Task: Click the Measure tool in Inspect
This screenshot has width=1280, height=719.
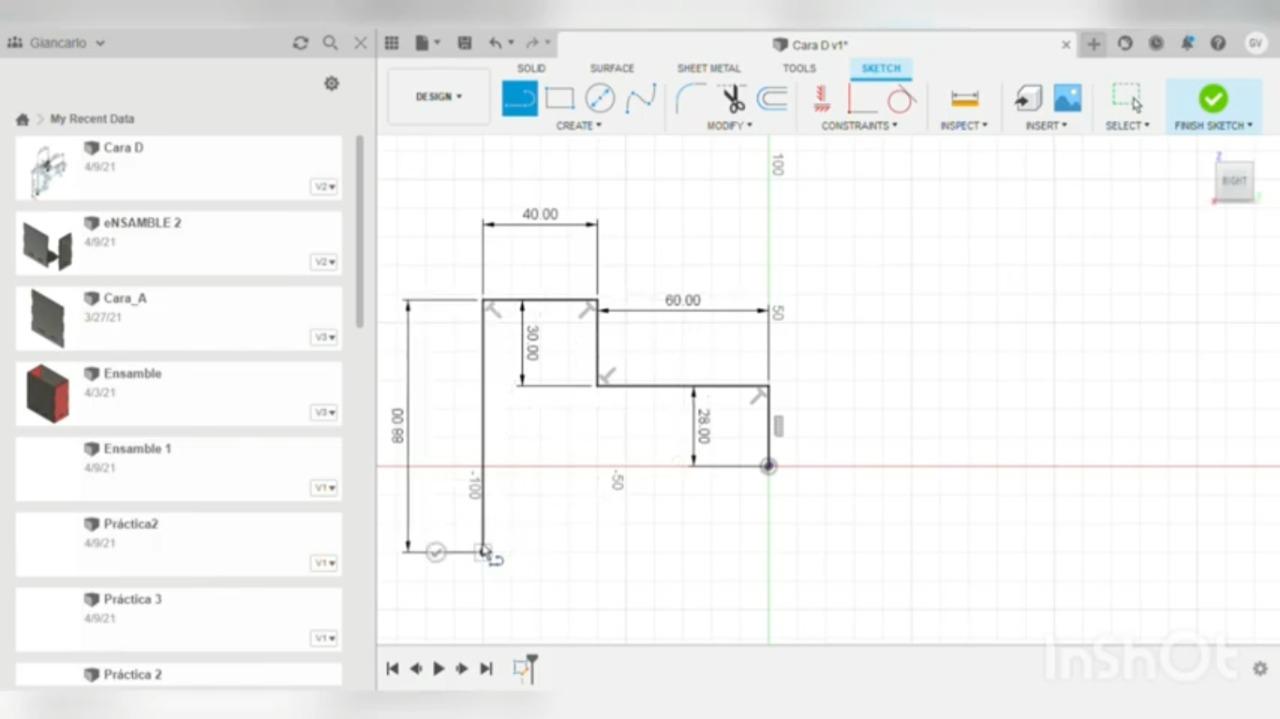Action: (x=964, y=98)
